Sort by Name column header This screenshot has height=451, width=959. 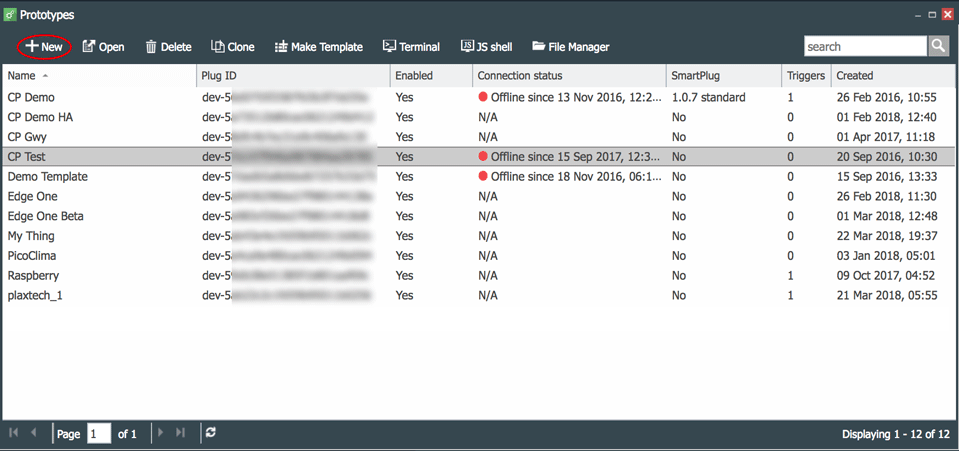point(98,76)
